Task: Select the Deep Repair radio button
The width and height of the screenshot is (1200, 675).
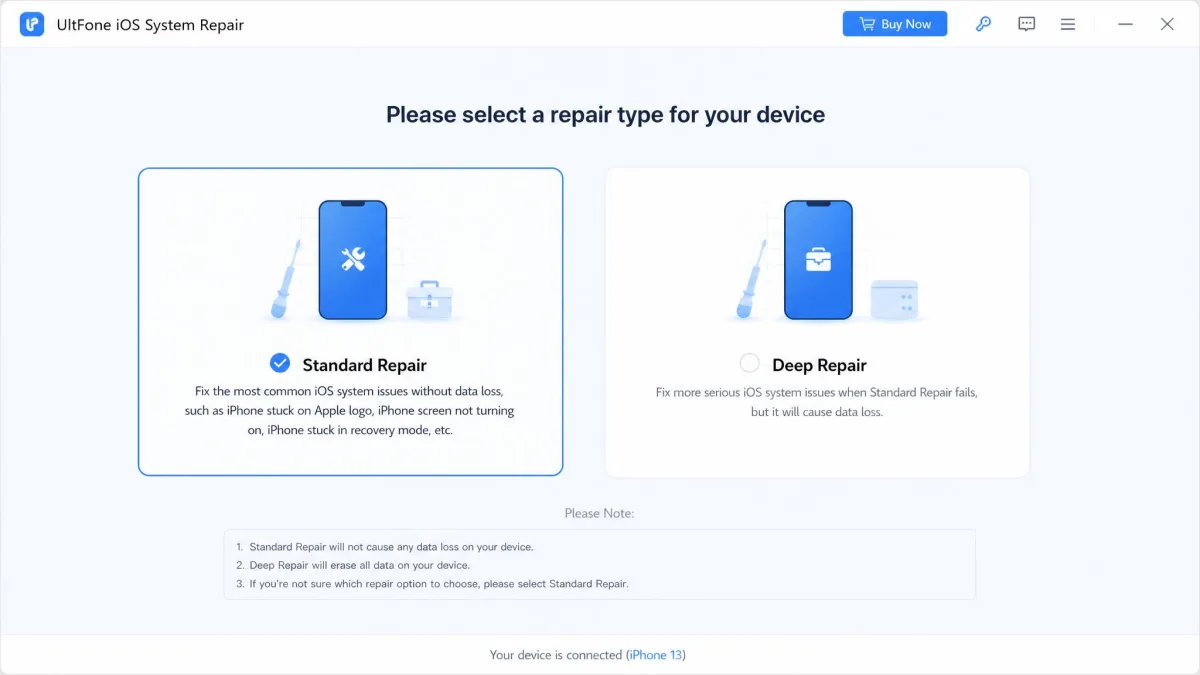Action: point(749,363)
